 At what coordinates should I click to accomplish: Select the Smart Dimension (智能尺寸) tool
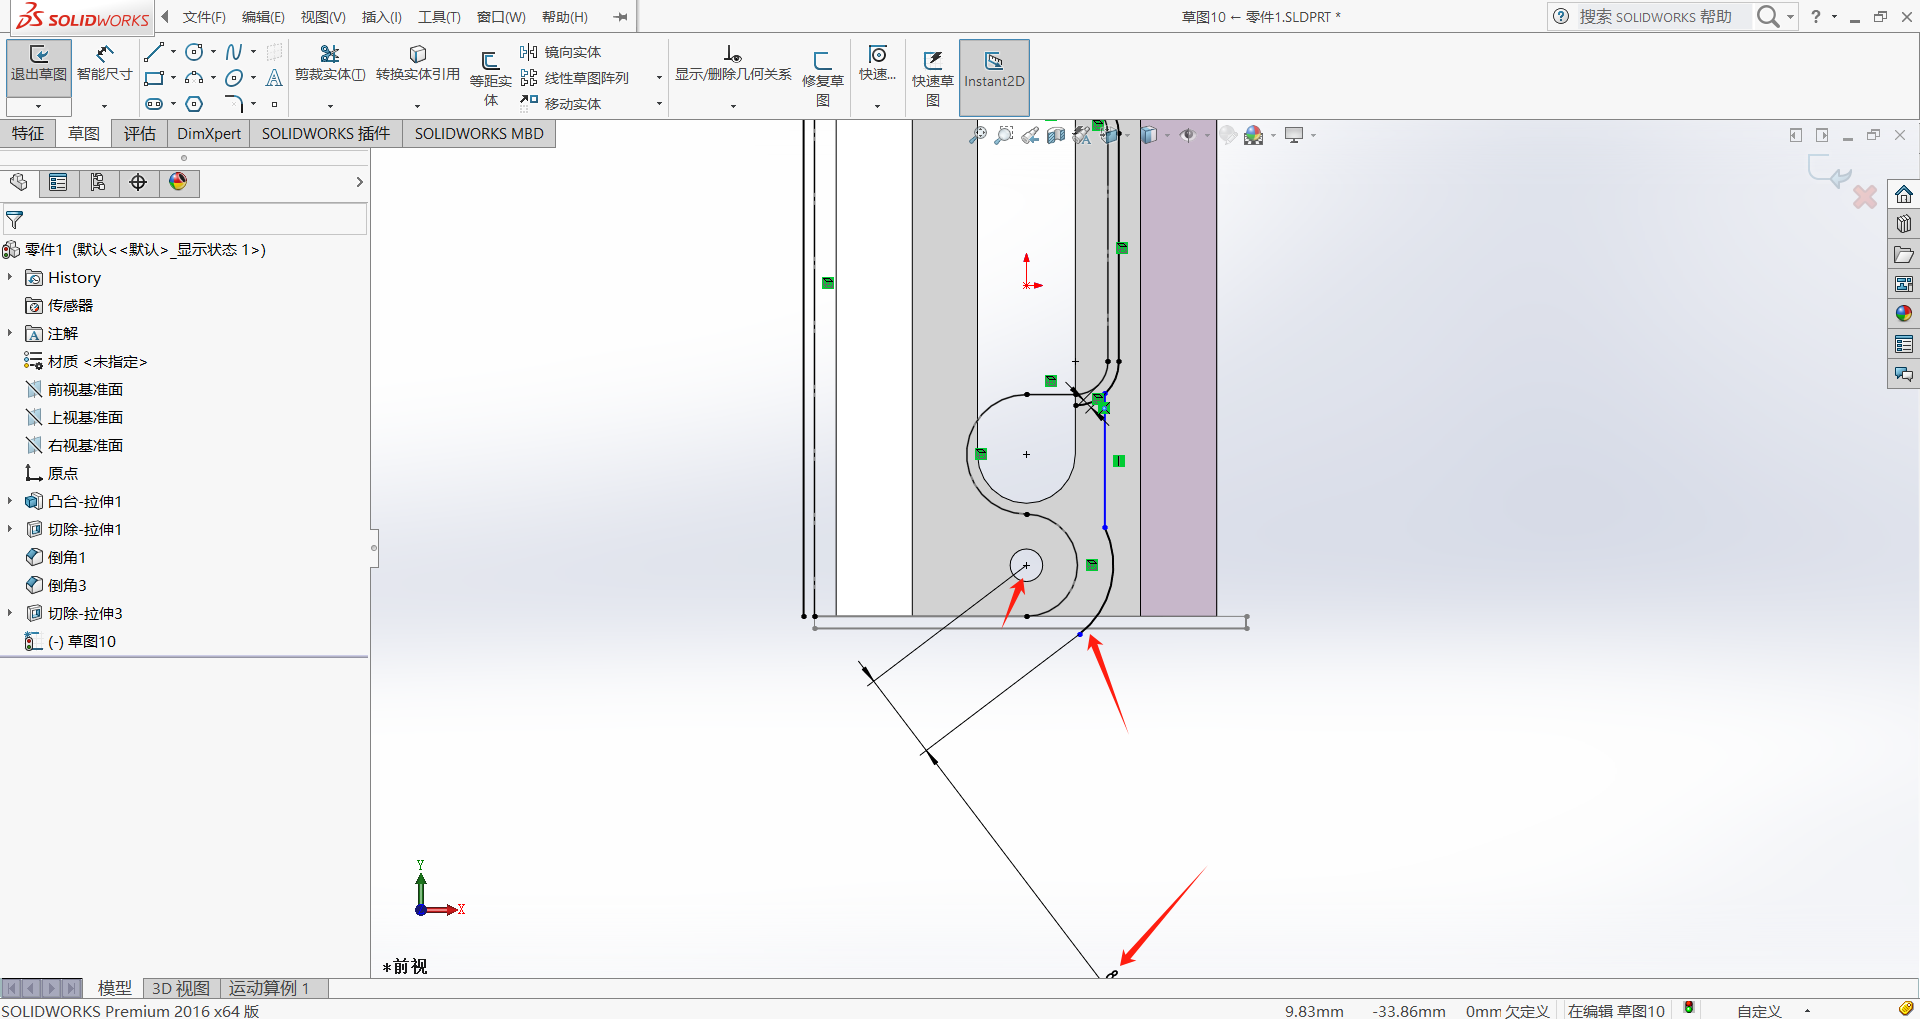tap(105, 63)
